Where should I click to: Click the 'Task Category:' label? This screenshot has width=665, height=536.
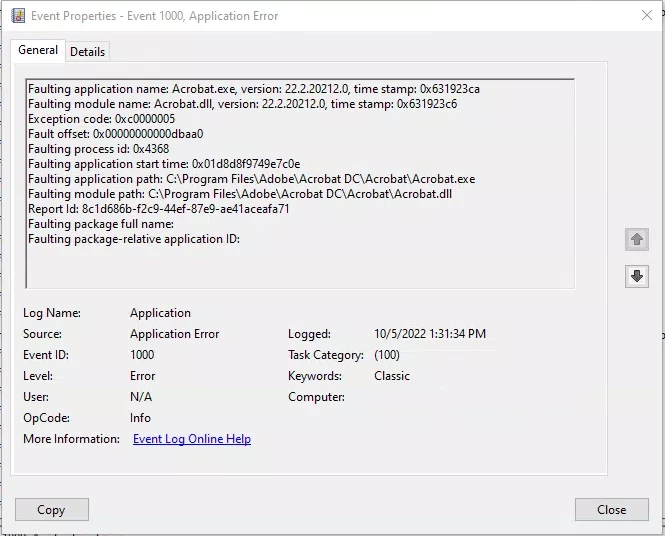point(326,355)
